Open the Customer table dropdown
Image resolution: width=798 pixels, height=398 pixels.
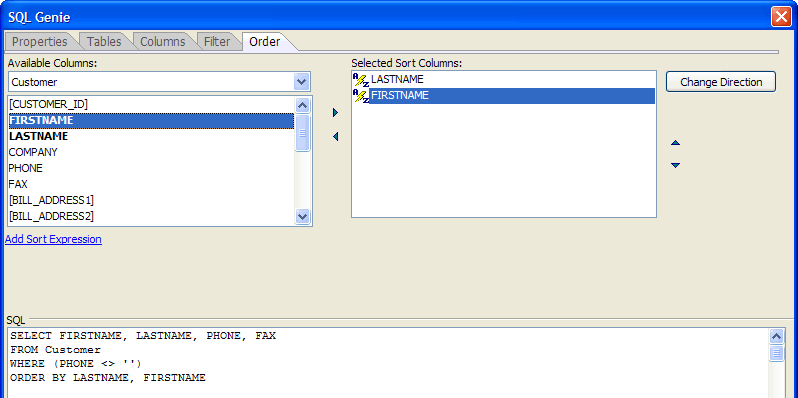click(x=302, y=81)
